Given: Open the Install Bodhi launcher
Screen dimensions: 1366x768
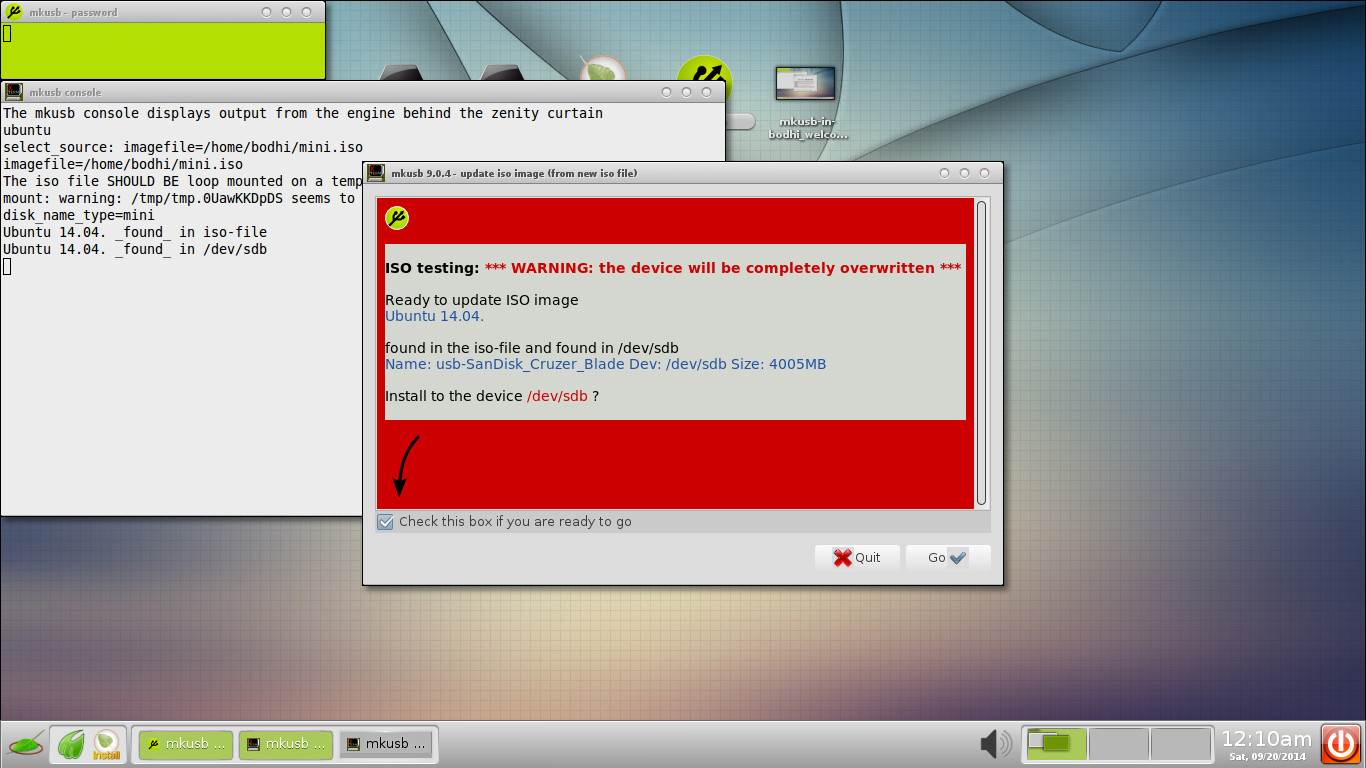Looking at the screenshot, I should pyautogui.click(x=107, y=745).
